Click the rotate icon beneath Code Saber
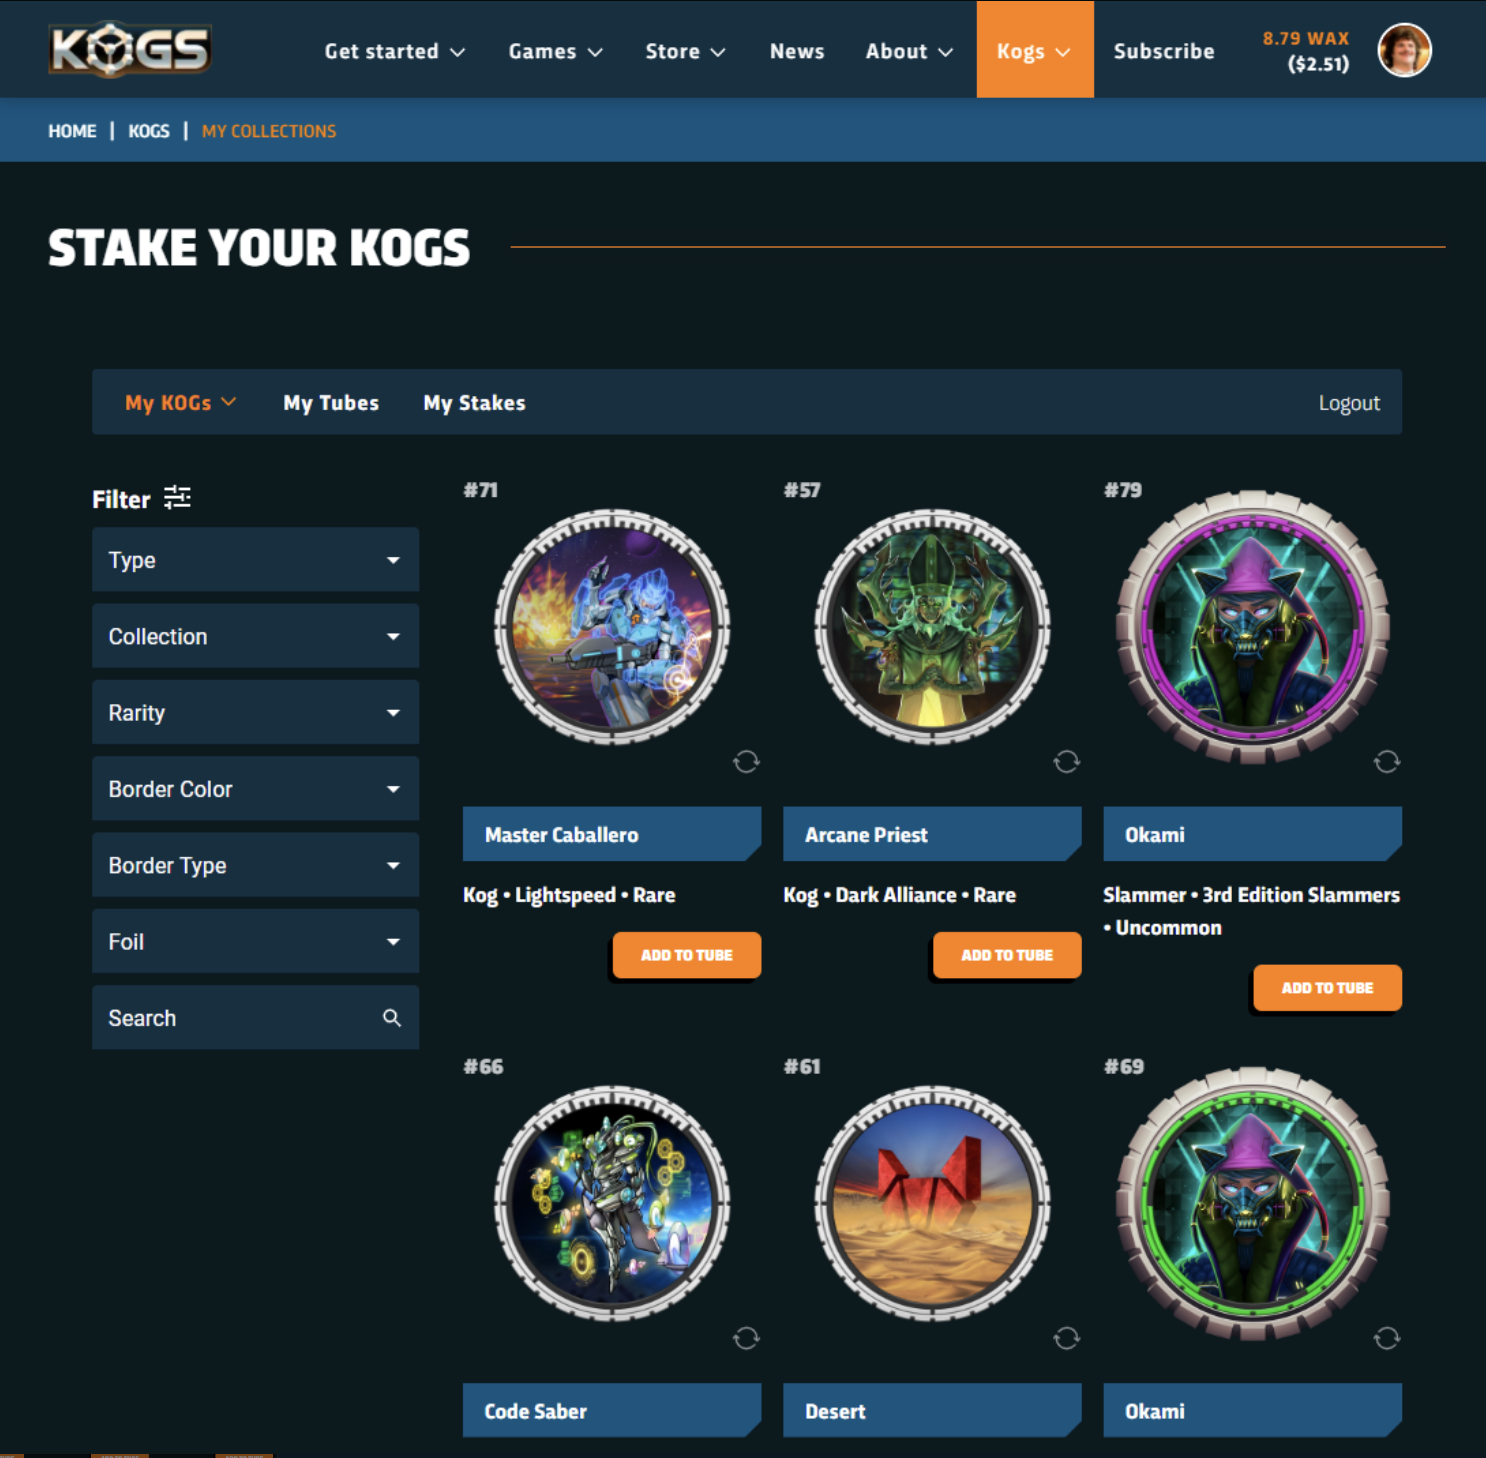The image size is (1486, 1458). [x=746, y=1338]
